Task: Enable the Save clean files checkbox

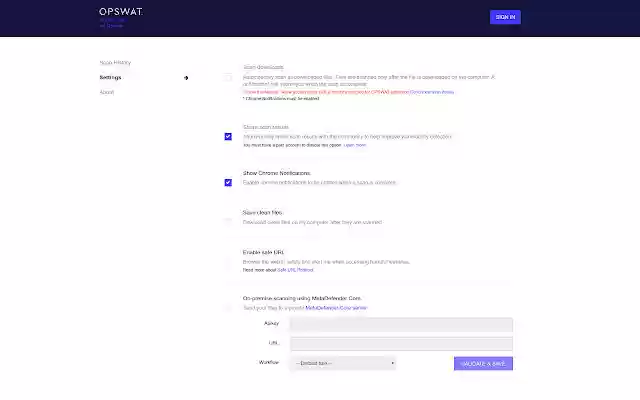Action: coord(228,222)
